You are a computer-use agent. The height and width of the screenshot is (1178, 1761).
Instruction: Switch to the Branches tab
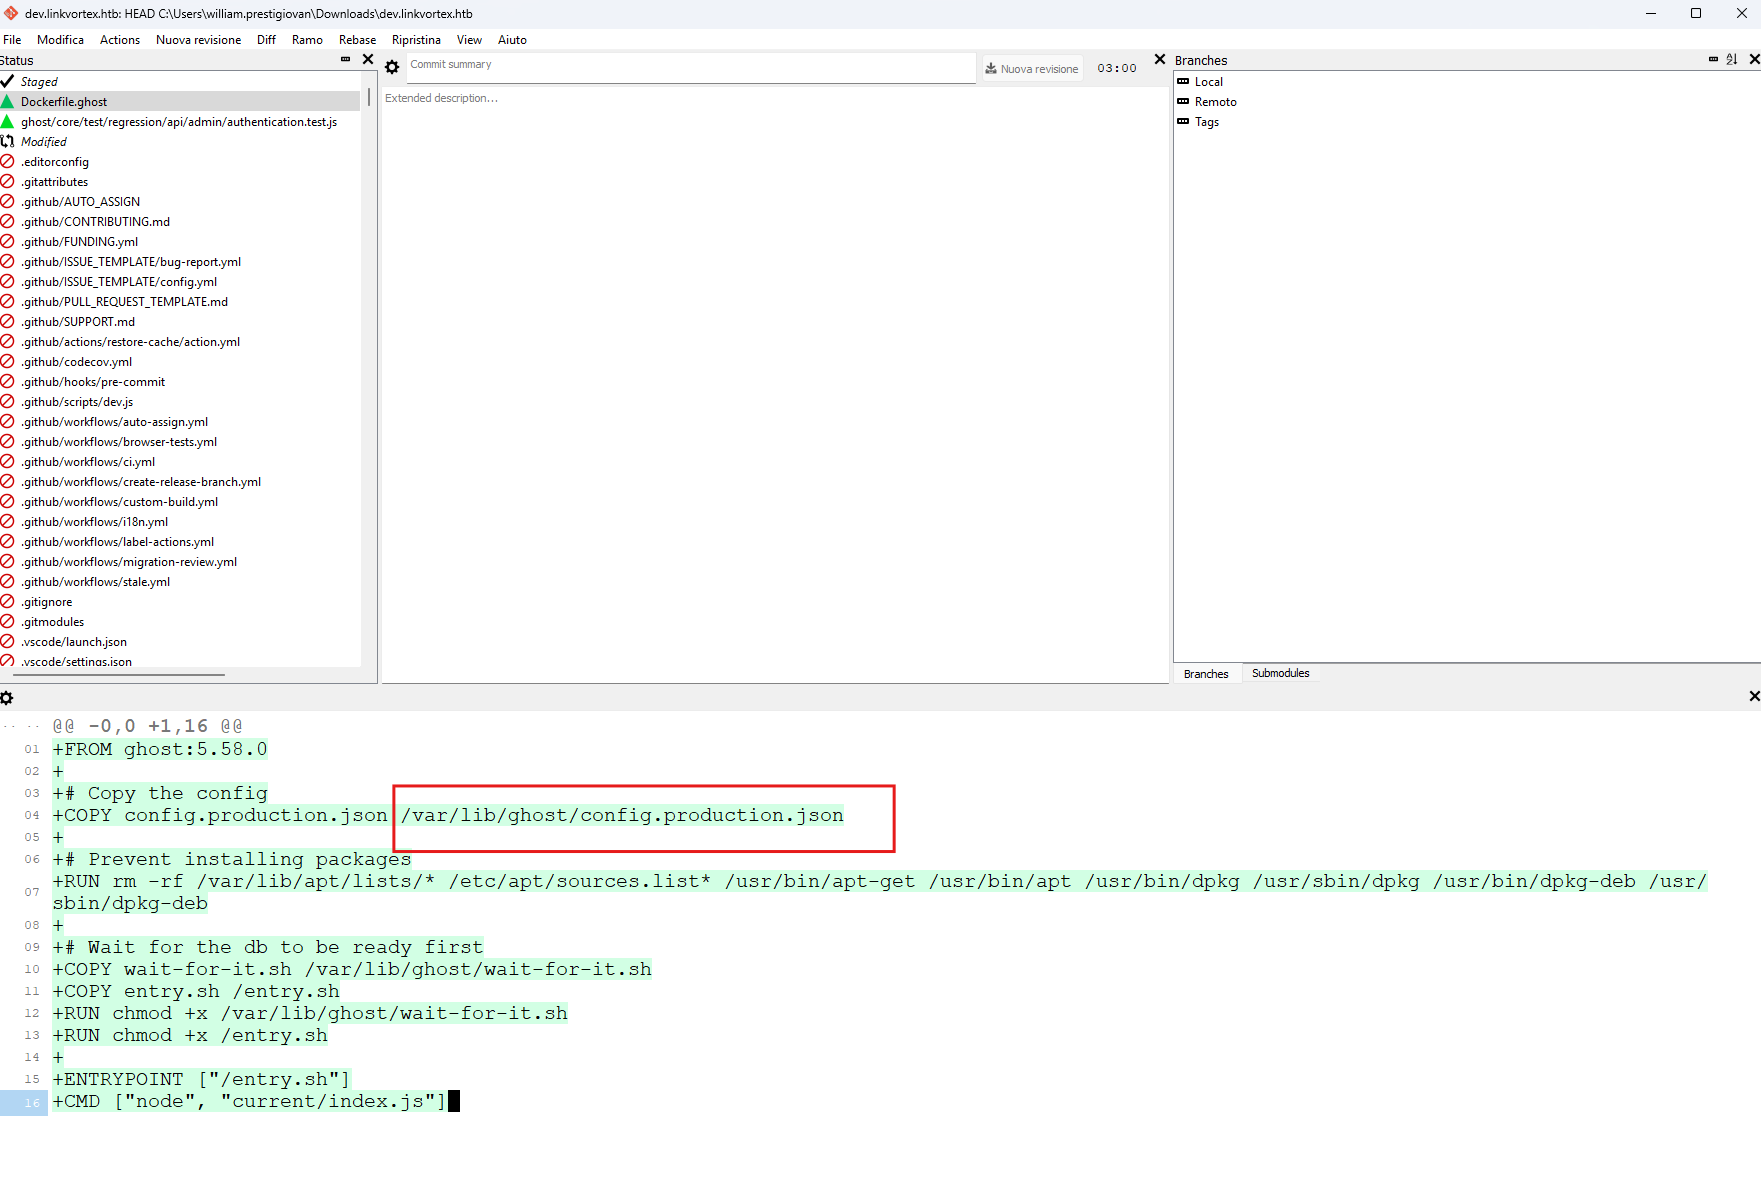coord(1206,674)
